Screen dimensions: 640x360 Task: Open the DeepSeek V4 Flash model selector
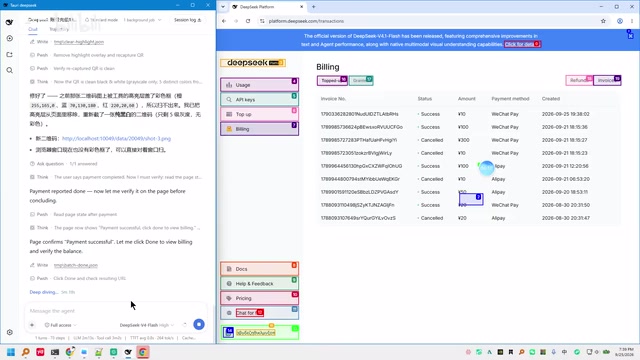click(147, 325)
